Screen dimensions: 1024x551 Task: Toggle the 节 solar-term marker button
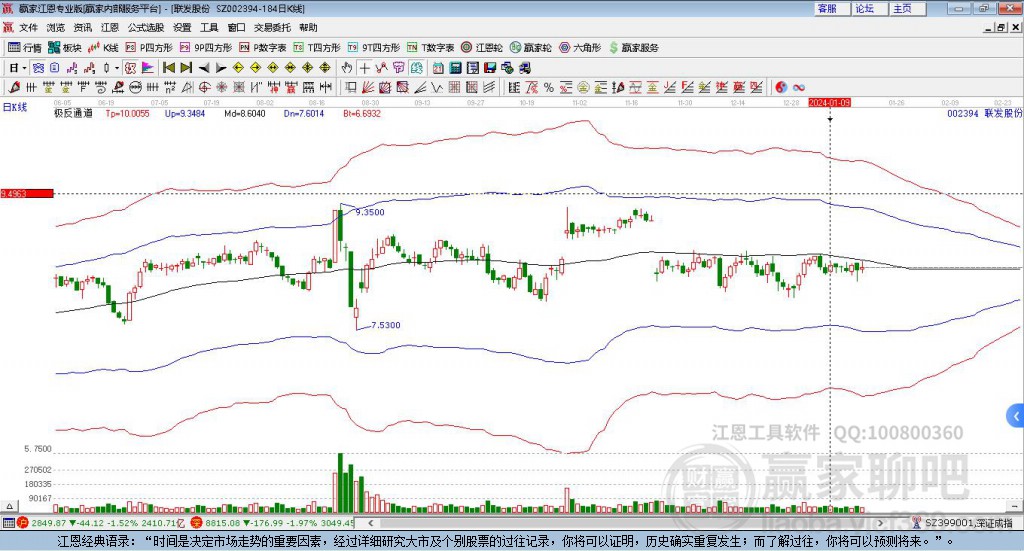pyautogui.click(x=398, y=67)
